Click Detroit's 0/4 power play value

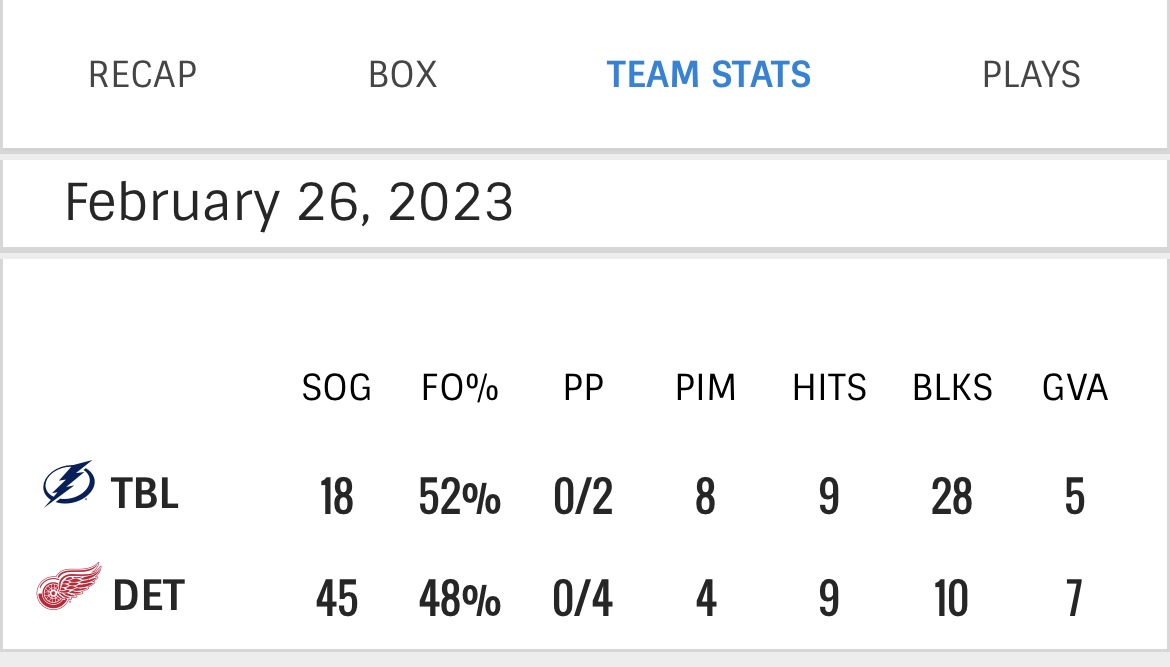pos(583,598)
